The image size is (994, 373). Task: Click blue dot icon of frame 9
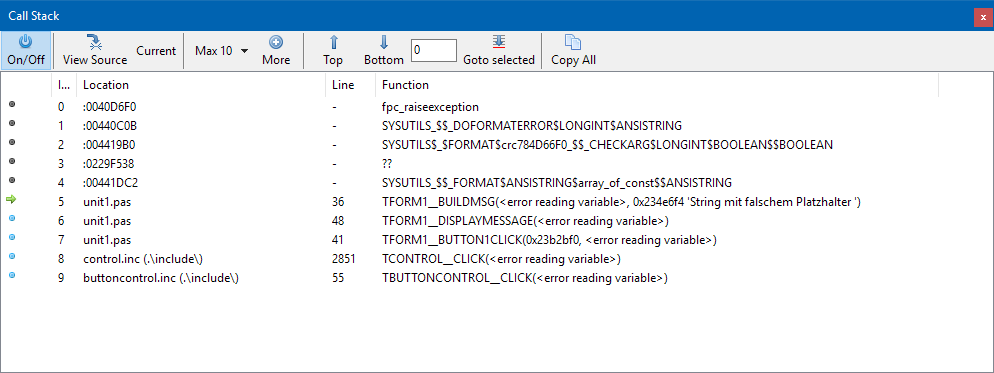click(11, 275)
